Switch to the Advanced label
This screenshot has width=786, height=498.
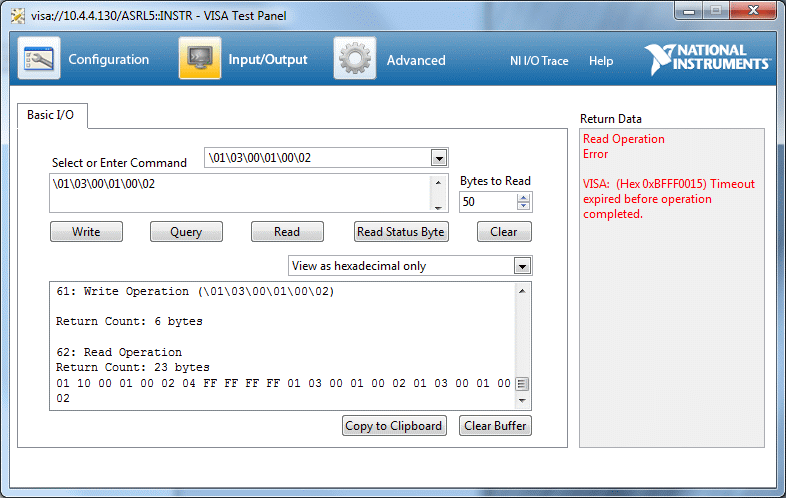pos(416,61)
